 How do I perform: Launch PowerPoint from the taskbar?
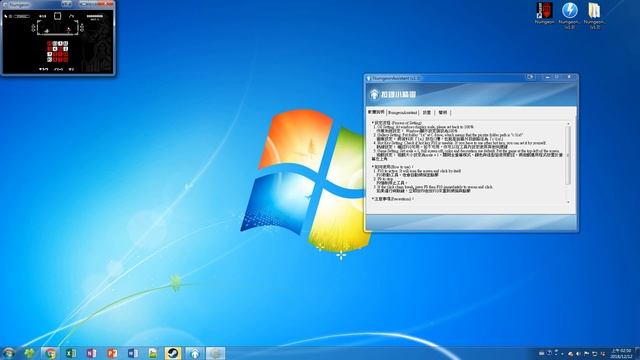tap(112, 353)
